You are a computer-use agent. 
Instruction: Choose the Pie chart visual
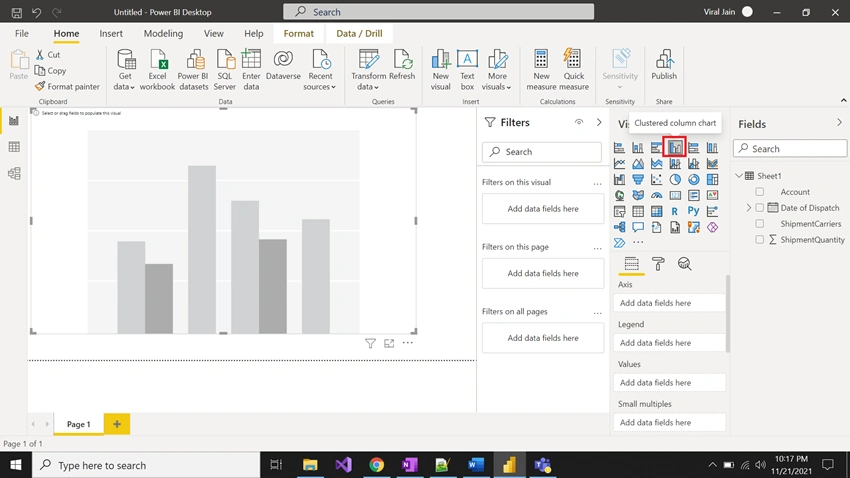pyautogui.click(x=675, y=179)
